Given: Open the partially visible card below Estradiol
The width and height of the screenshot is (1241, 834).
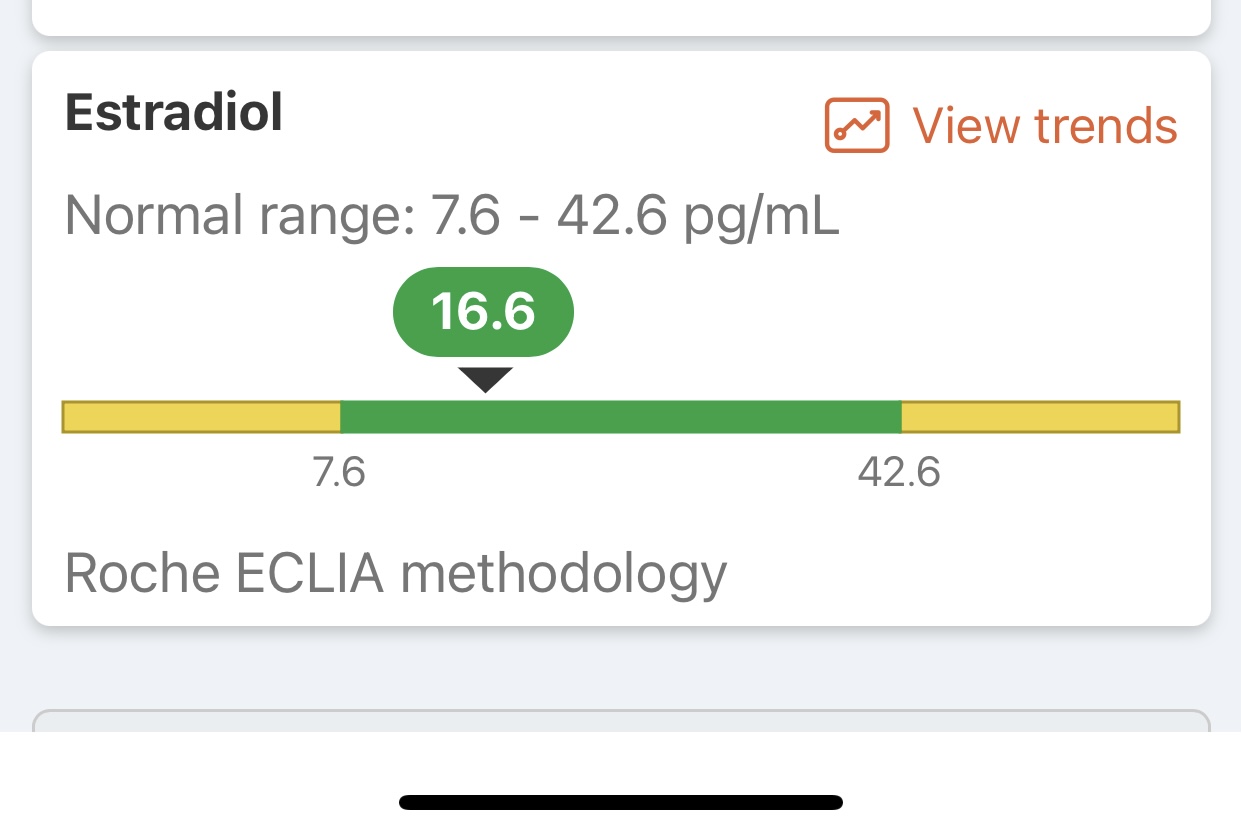Looking at the screenshot, I should coord(621,721).
